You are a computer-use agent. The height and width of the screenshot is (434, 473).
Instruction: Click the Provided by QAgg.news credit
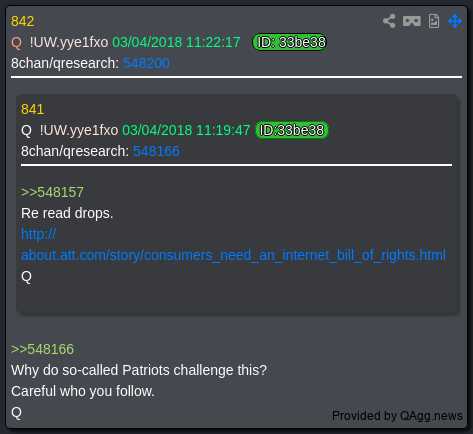[397, 416]
